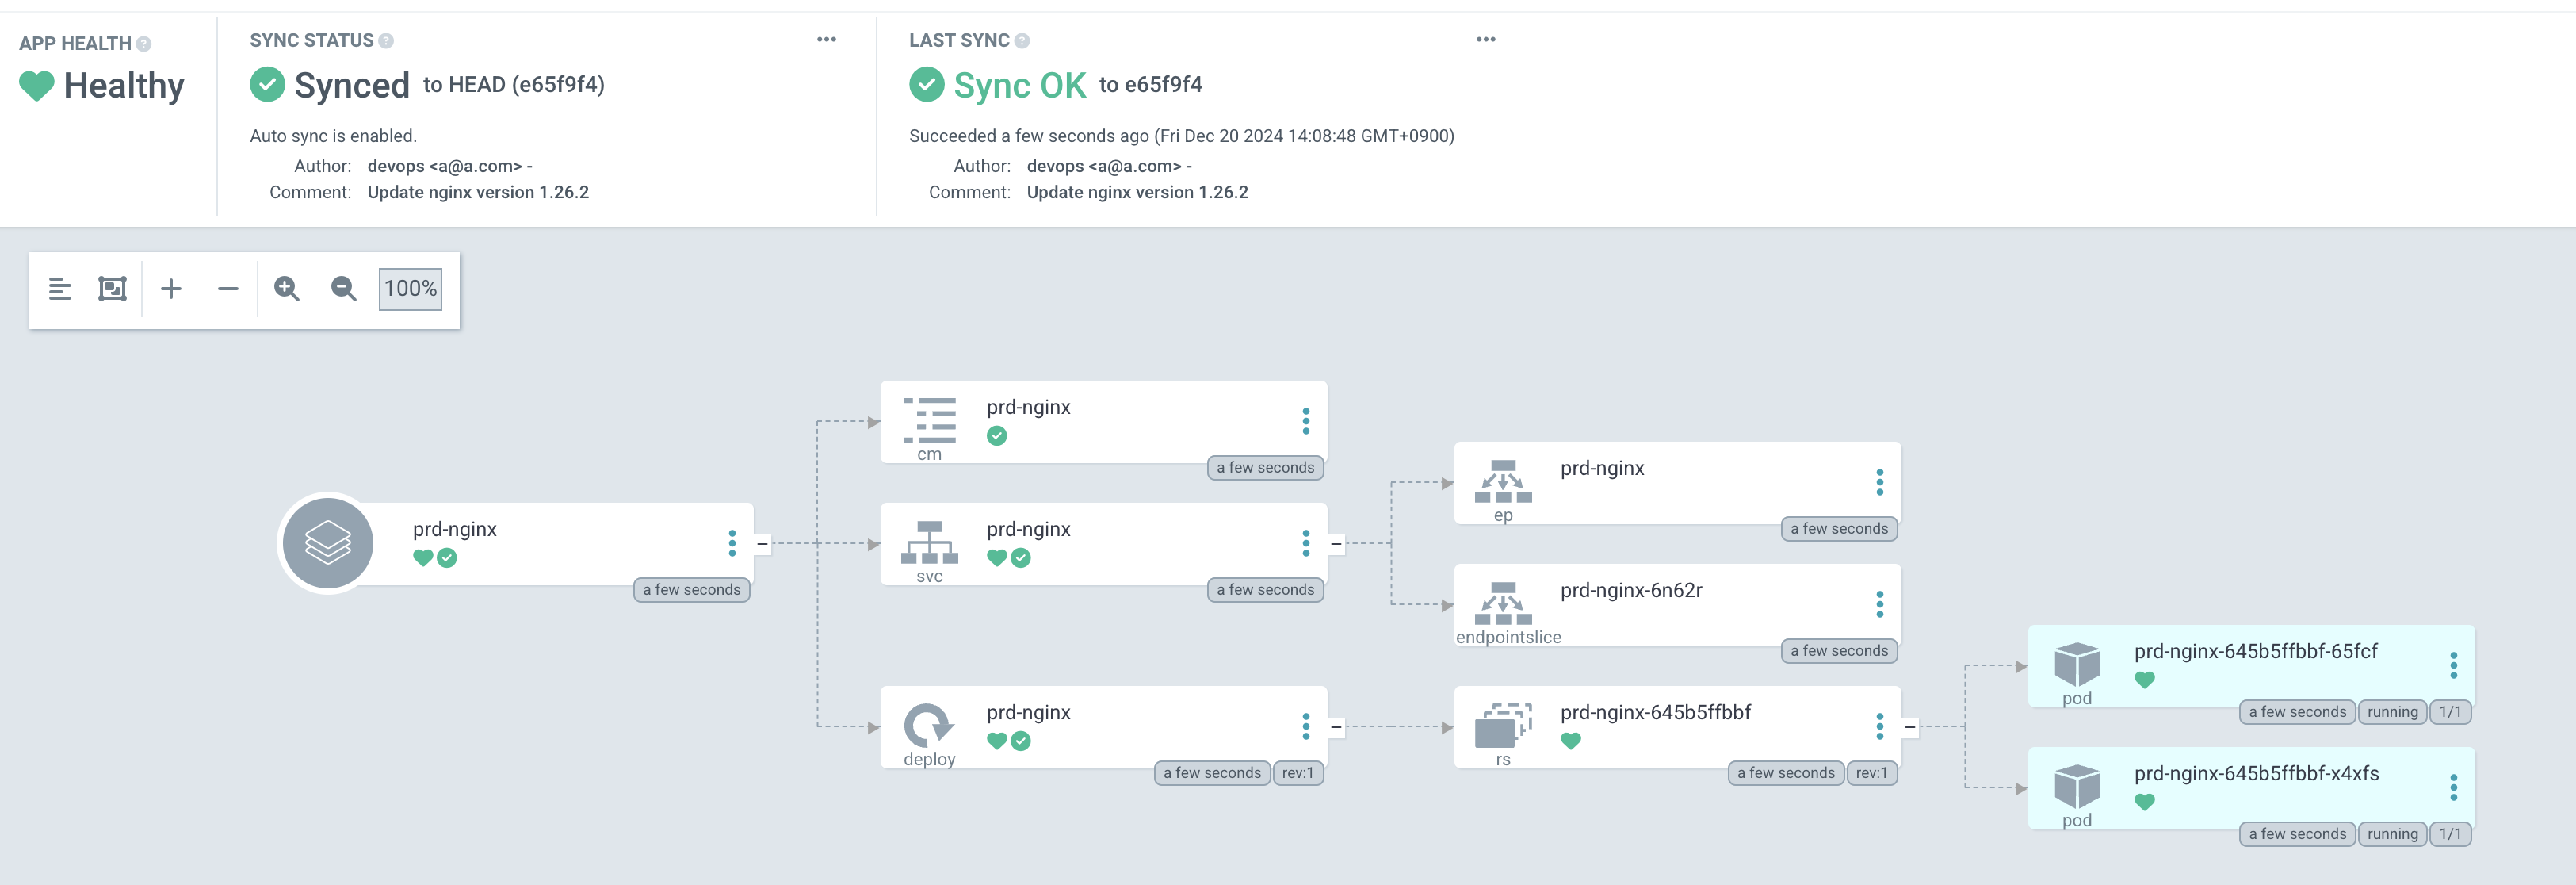This screenshot has width=2576, height=885.
Task: Open the Sync Status panel three-dot menu
Action: click(x=826, y=40)
